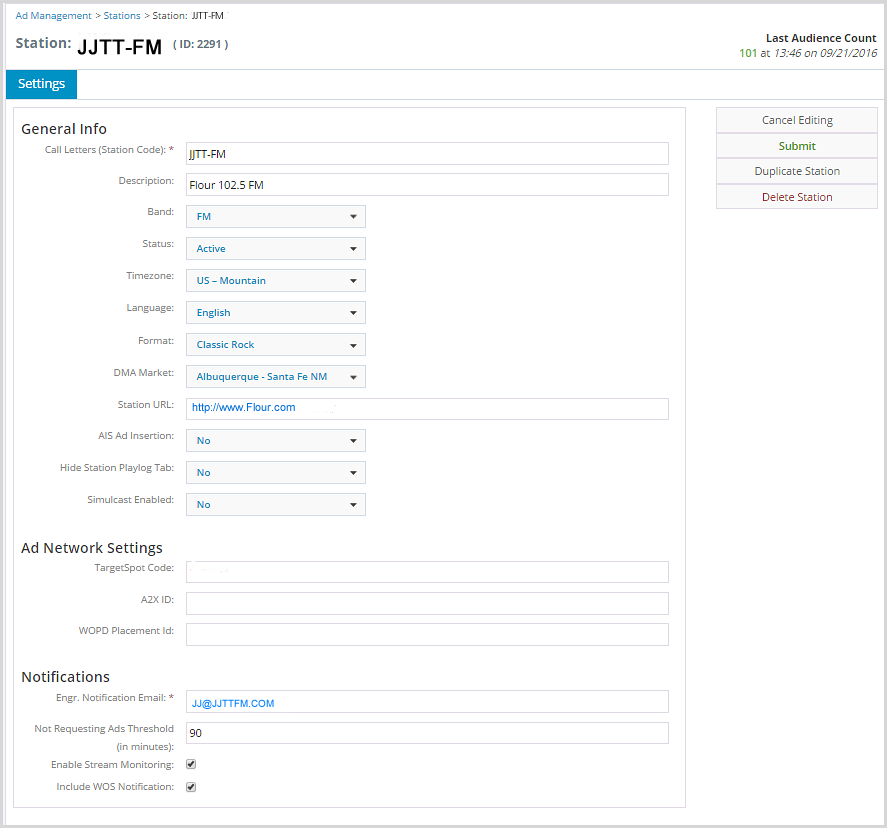The height and width of the screenshot is (828, 887).
Task: Open the Timezone dropdown
Action: pos(275,280)
